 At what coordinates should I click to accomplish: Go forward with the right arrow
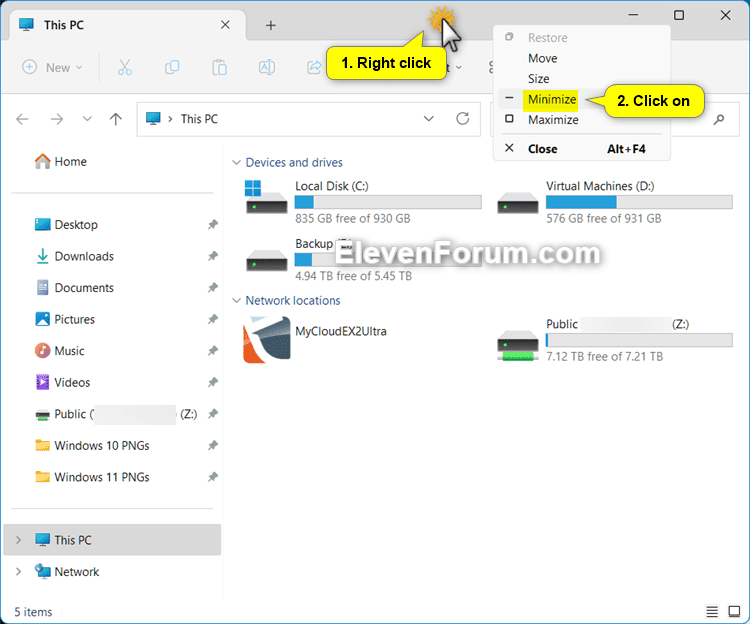[x=56, y=119]
